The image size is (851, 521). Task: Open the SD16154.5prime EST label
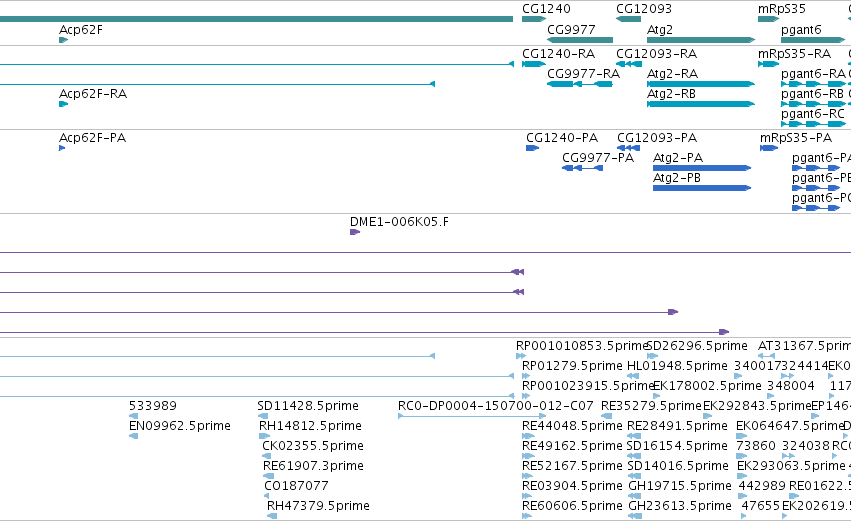pyautogui.click(x=677, y=446)
